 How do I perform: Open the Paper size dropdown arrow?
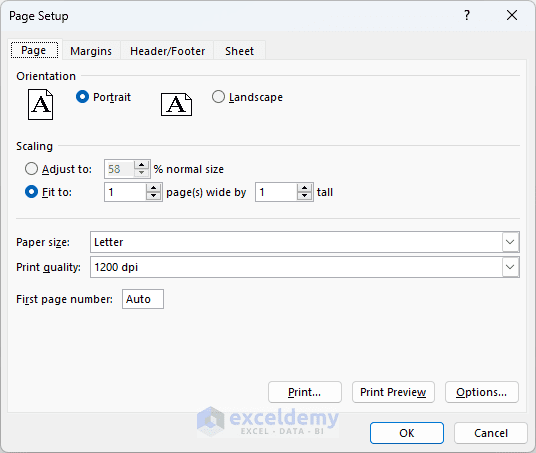(510, 242)
